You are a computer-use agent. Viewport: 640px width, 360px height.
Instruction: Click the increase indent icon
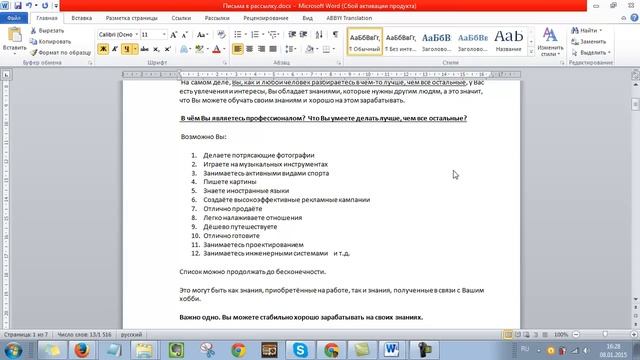tap(303, 34)
